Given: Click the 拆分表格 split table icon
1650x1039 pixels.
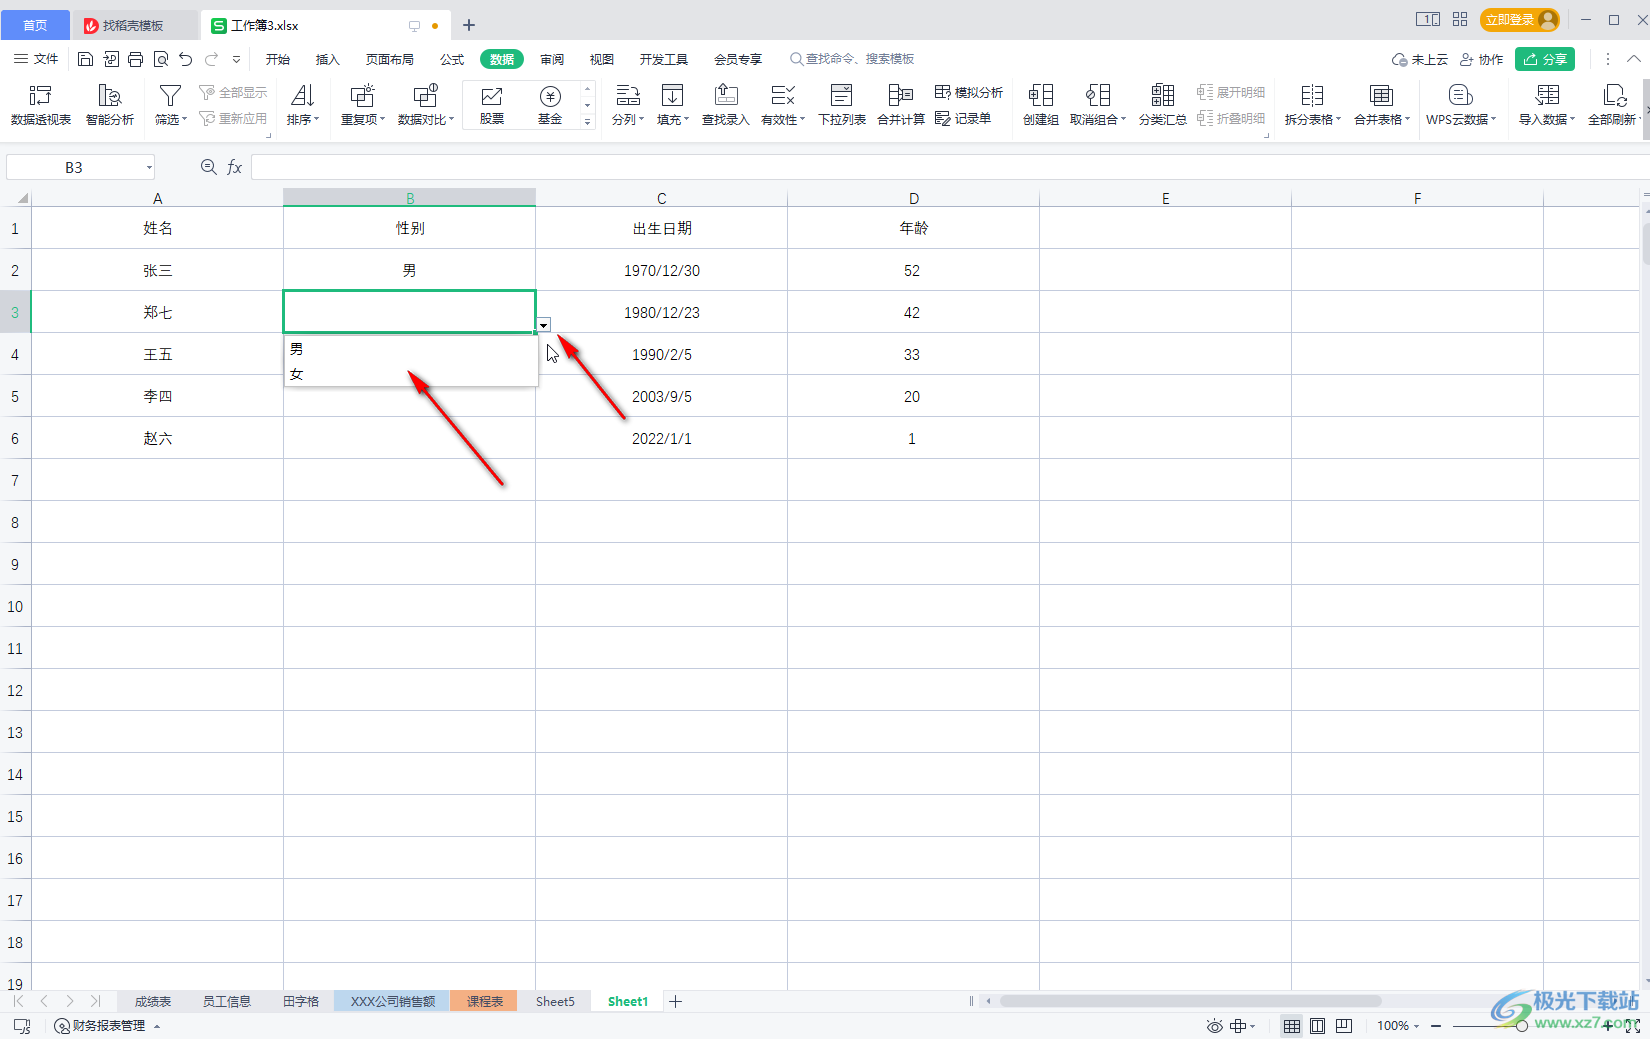Looking at the screenshot, I should point(1312,95).
